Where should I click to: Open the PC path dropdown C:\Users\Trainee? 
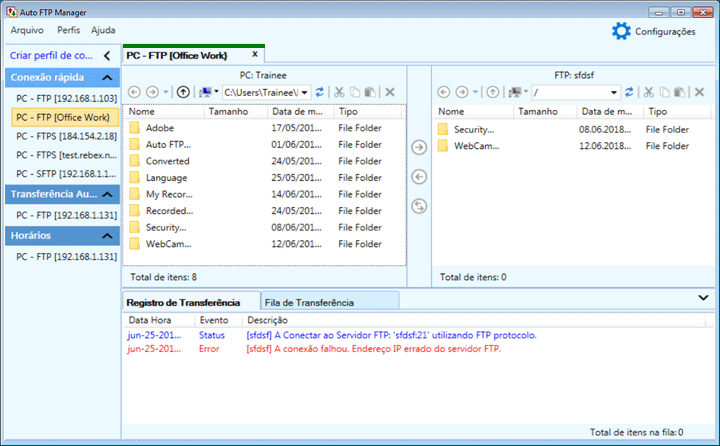306,92
